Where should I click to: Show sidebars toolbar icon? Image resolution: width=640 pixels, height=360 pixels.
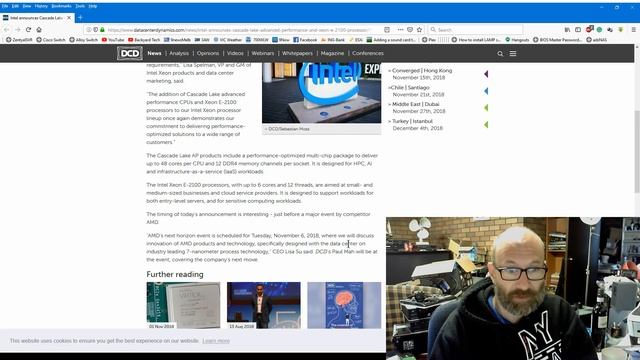click(x=578, y=30)
